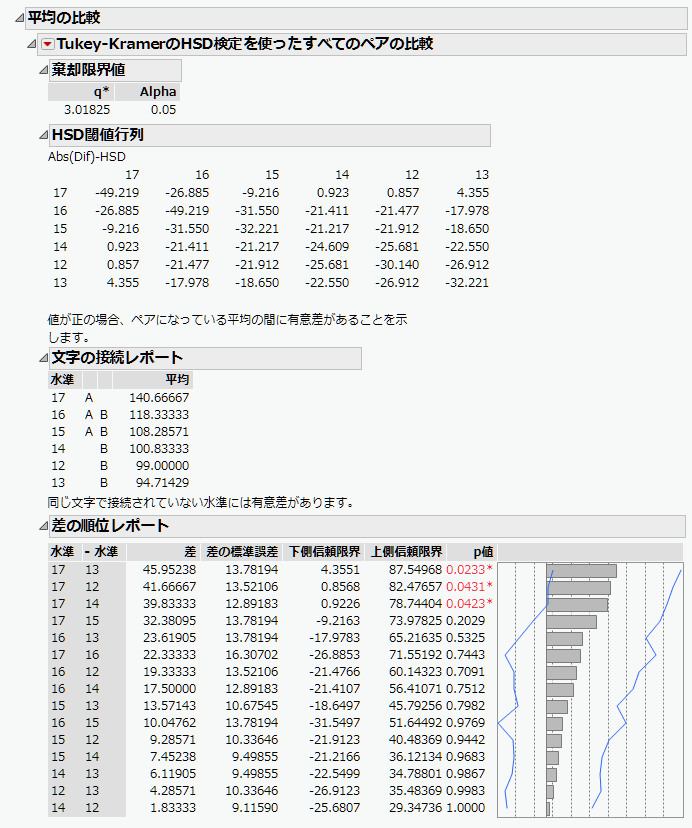Select the q* value 3.01825
The width and height of the screenshot is (692, 828).
87,110
